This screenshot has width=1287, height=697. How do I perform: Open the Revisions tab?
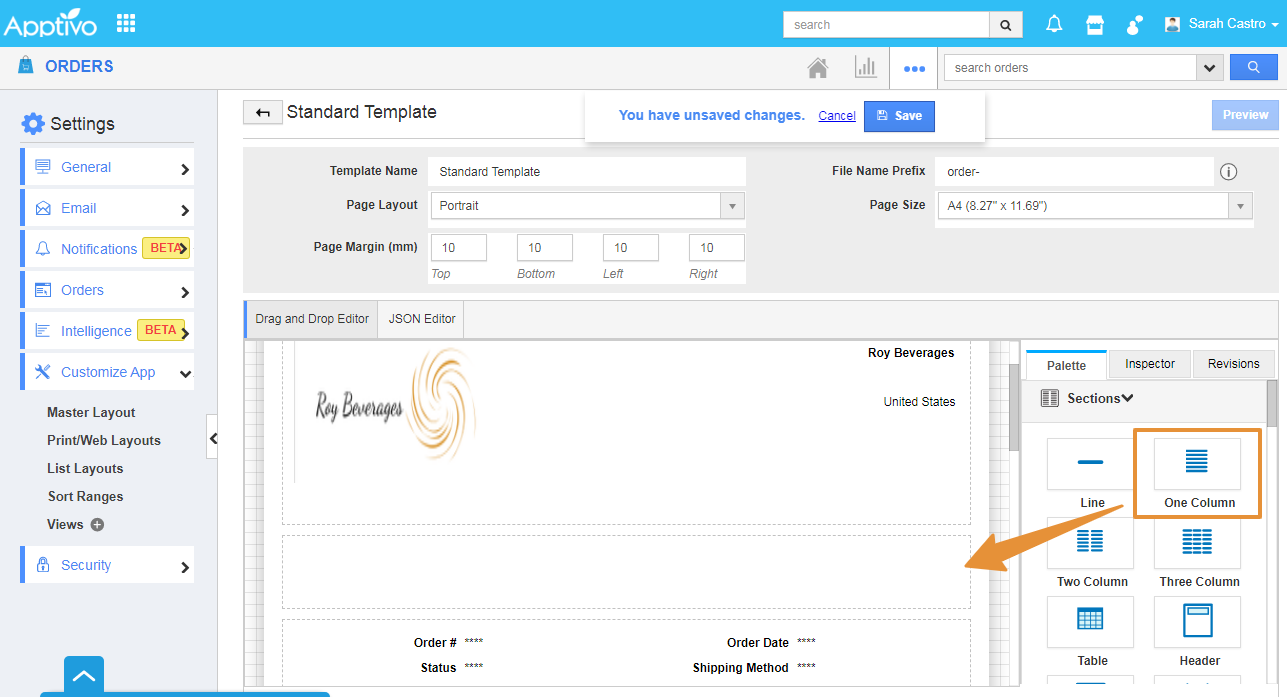[x=1234, y=364]
